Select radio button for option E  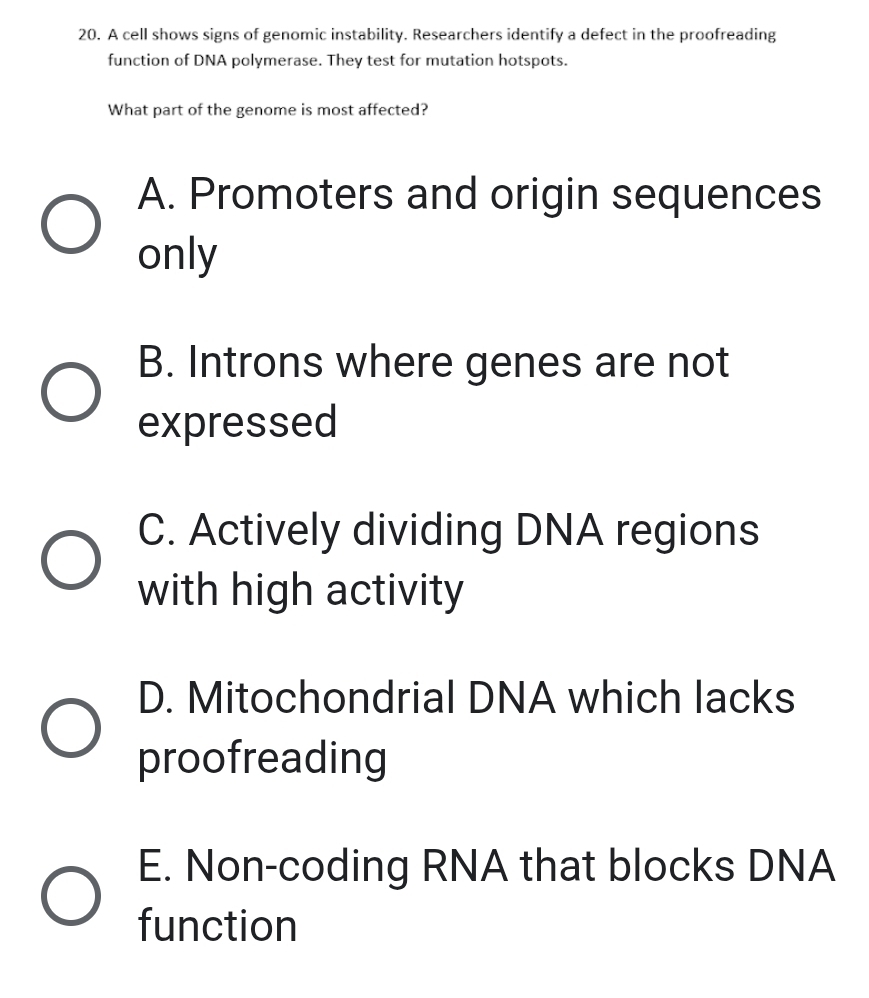point(71,896)
